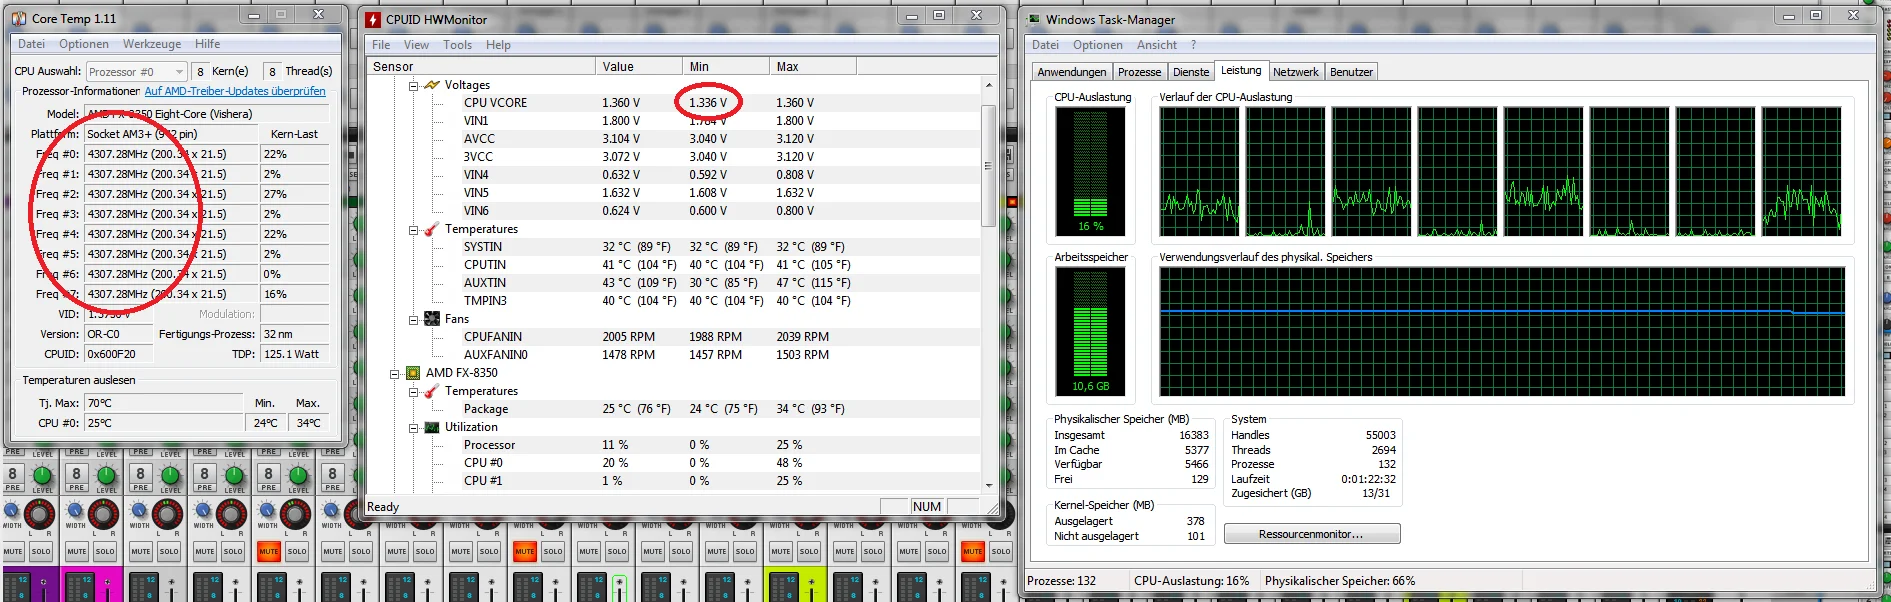Collapse the Fans group in HWMonitor

pos(413,320)
